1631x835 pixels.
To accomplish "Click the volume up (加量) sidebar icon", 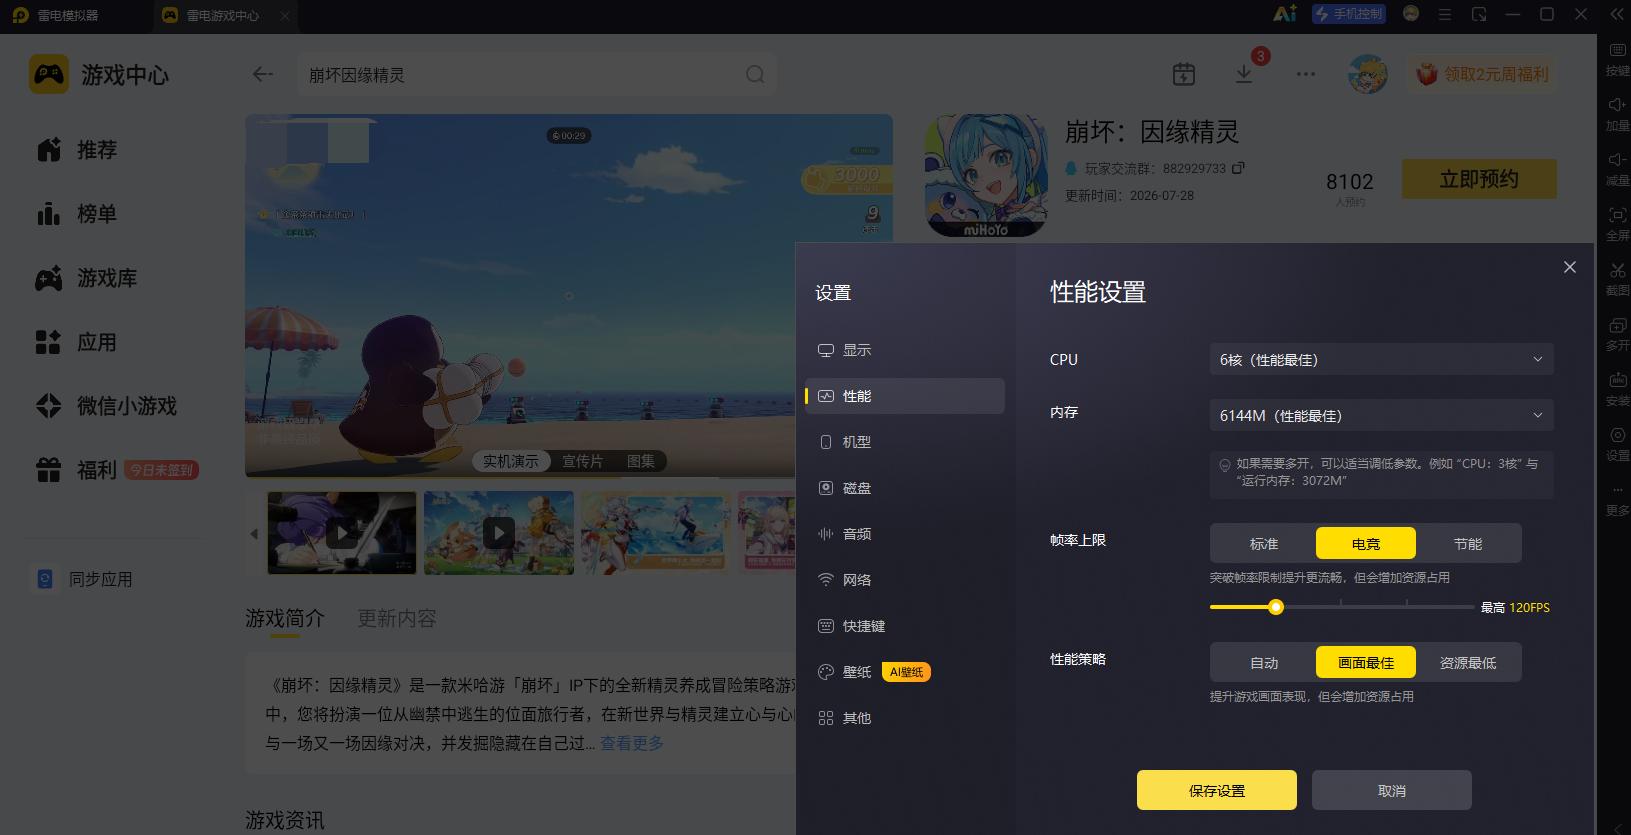I will tap(1617, 105).
